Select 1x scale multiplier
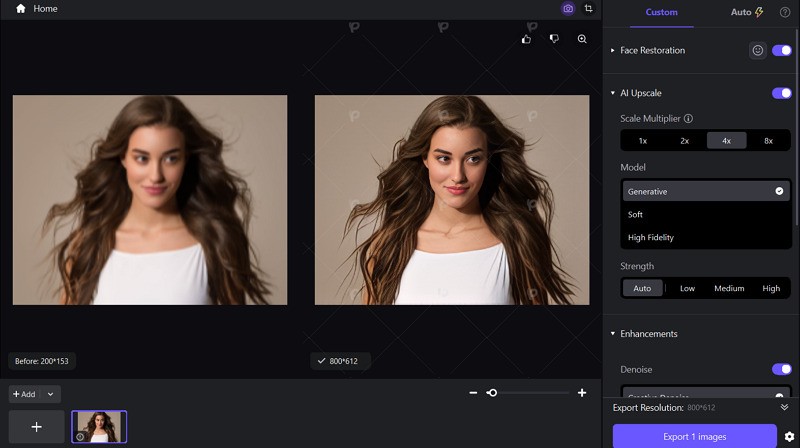The width and height of the screenshot is (800, 448). click(x=643, y=141)
